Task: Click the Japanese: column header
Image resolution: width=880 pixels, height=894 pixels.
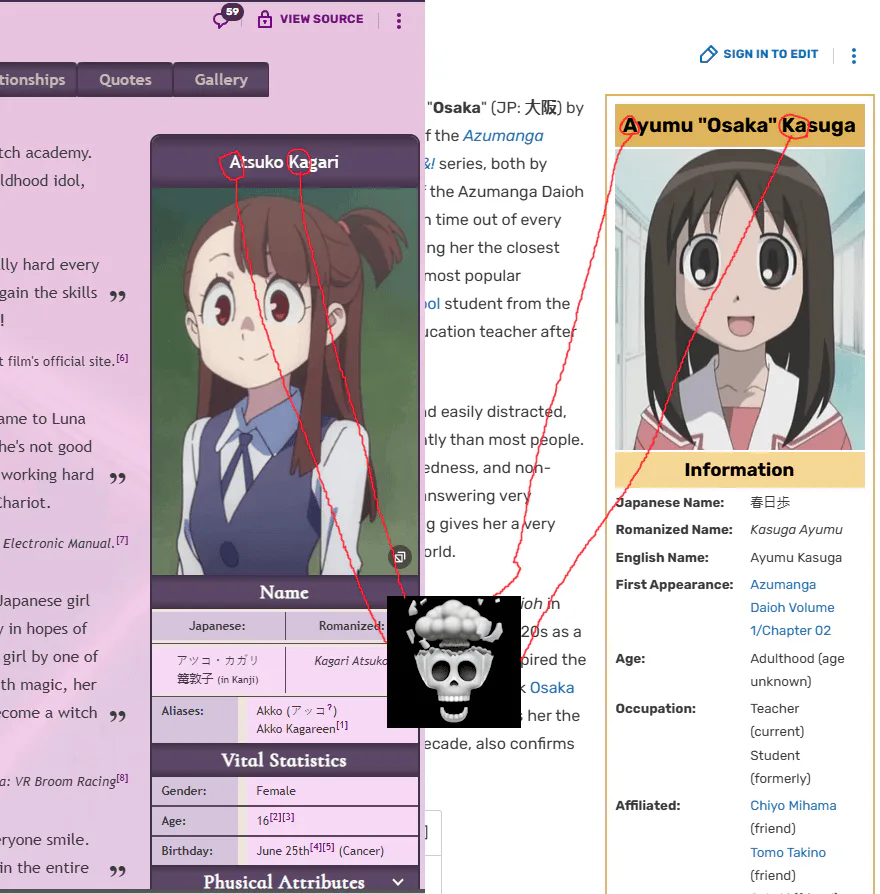Action: point(217,626)
